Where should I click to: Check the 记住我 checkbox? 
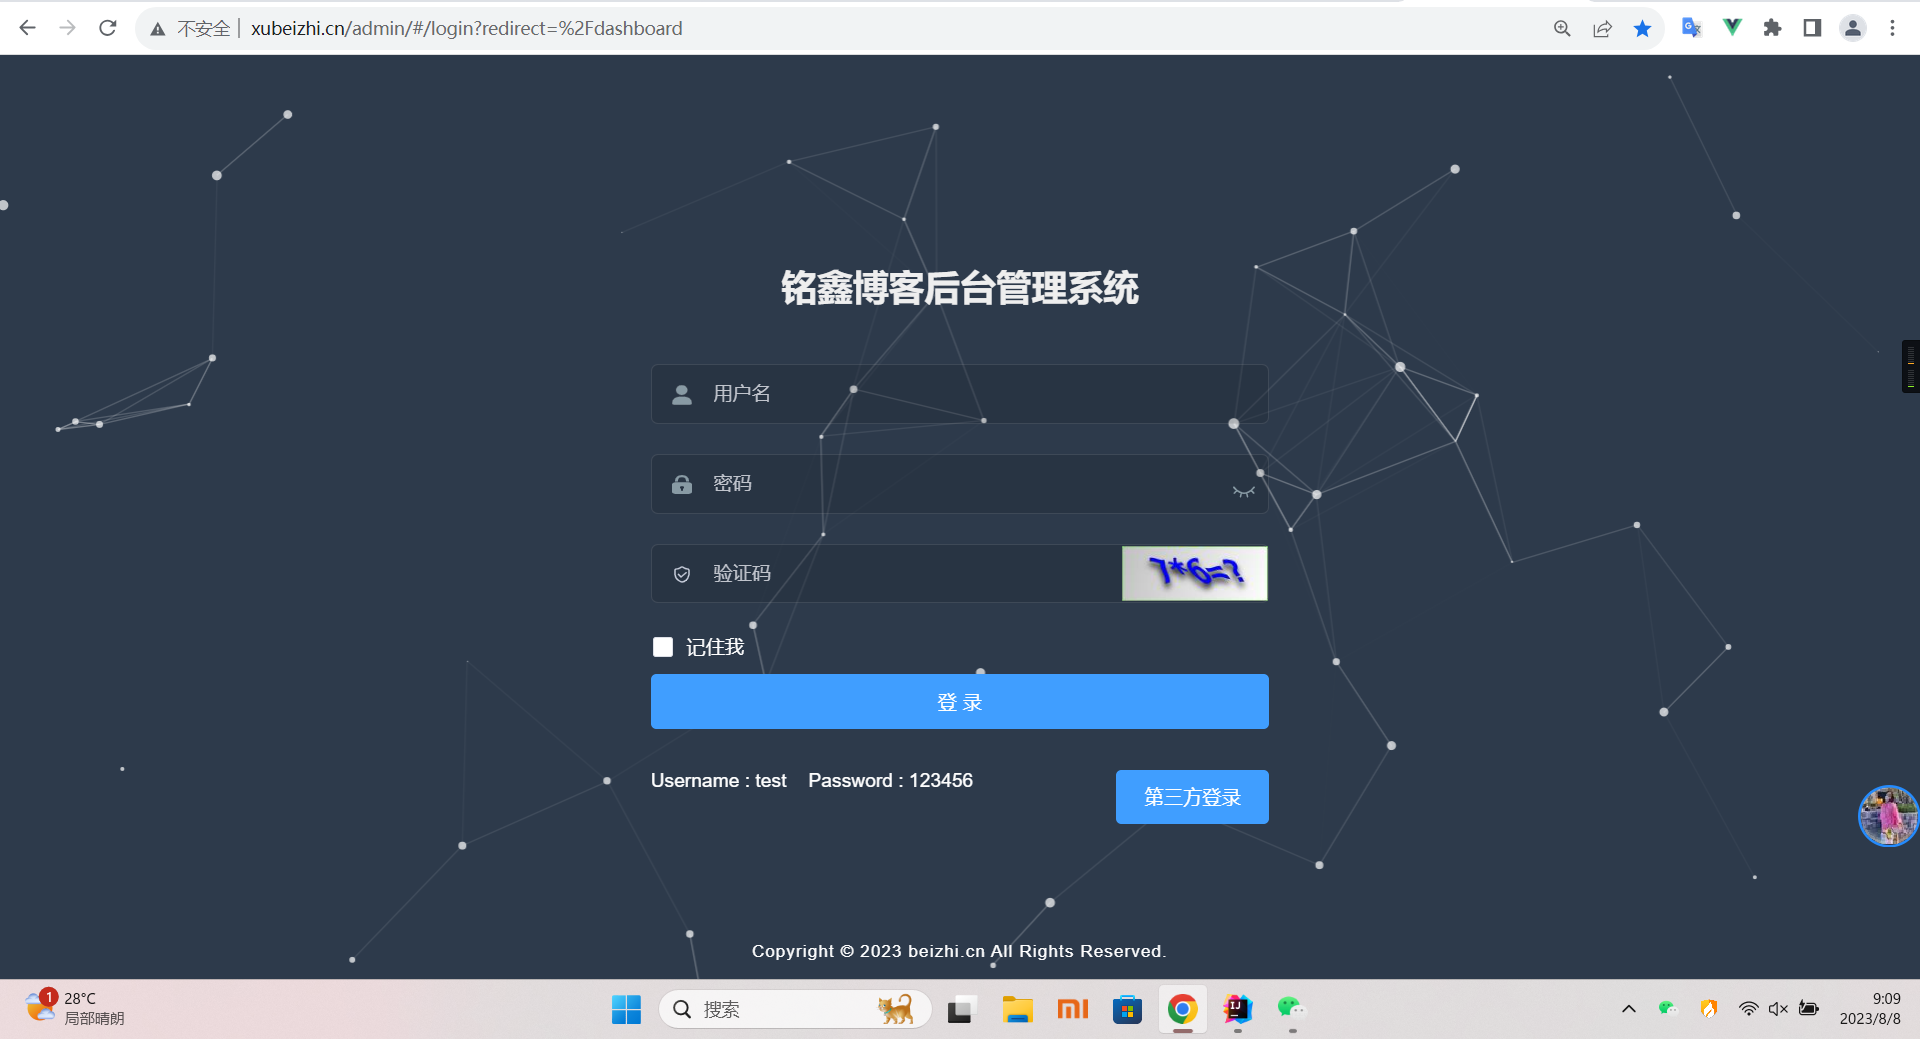662,647
